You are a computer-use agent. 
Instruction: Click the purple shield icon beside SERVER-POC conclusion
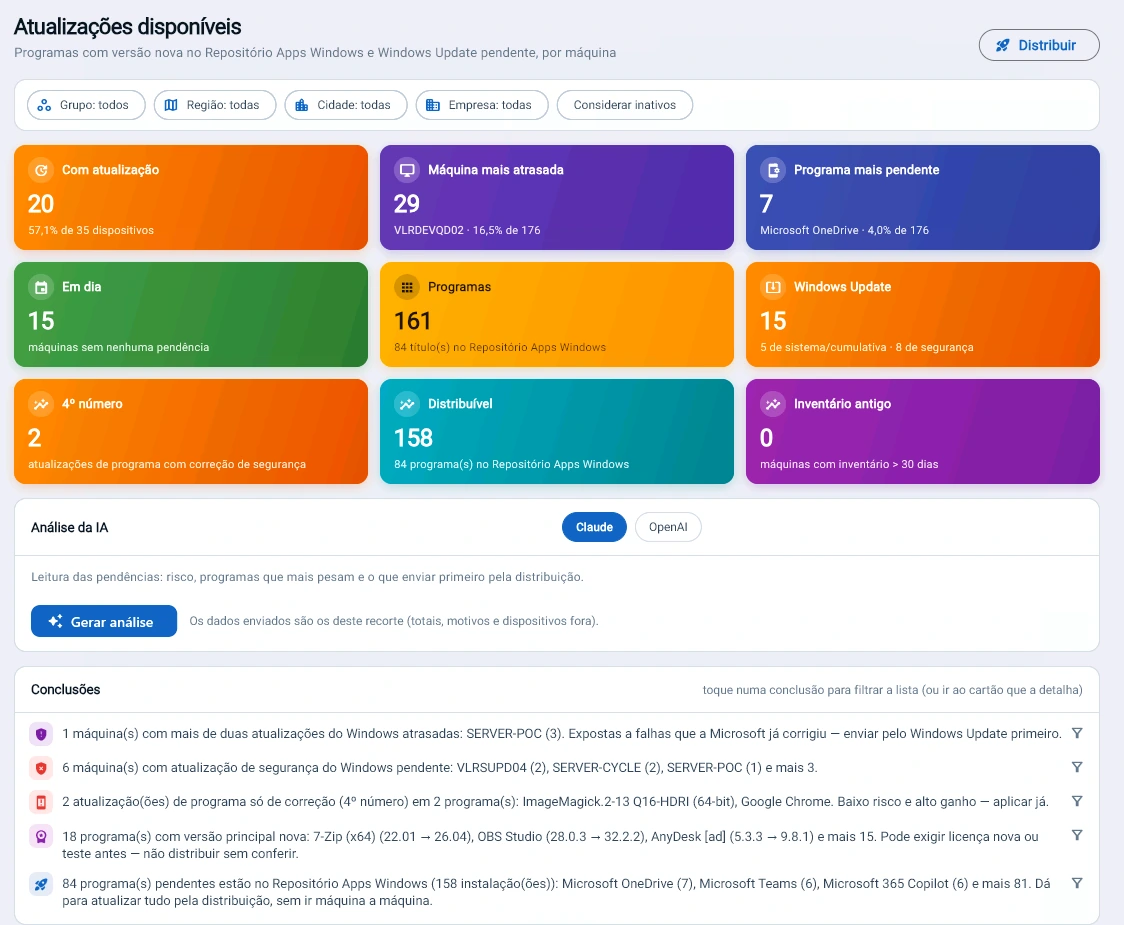tap(41, 734)
